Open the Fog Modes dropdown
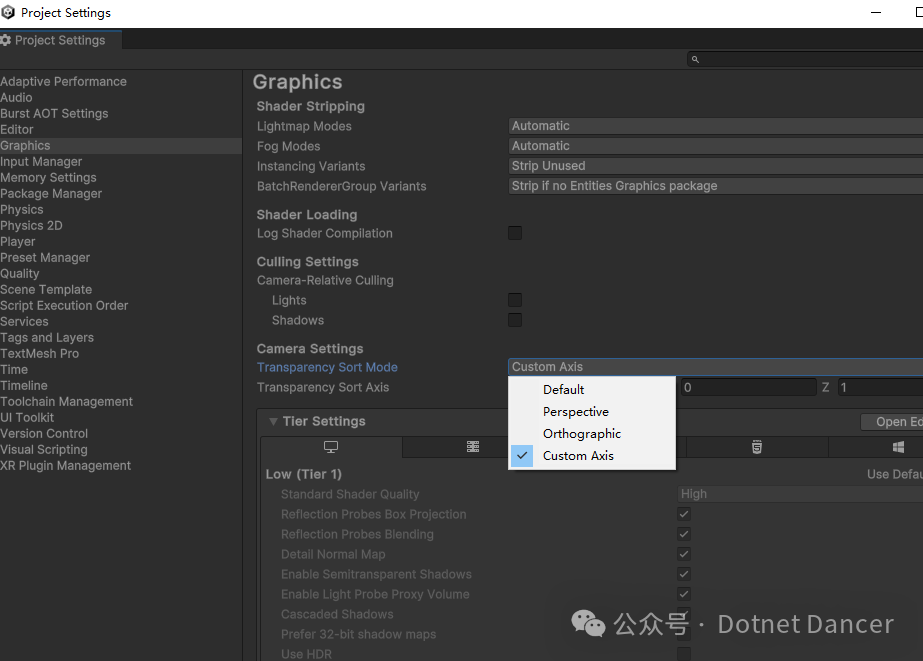The height and width of the screenshot is (661, 923). coord(715,146)
